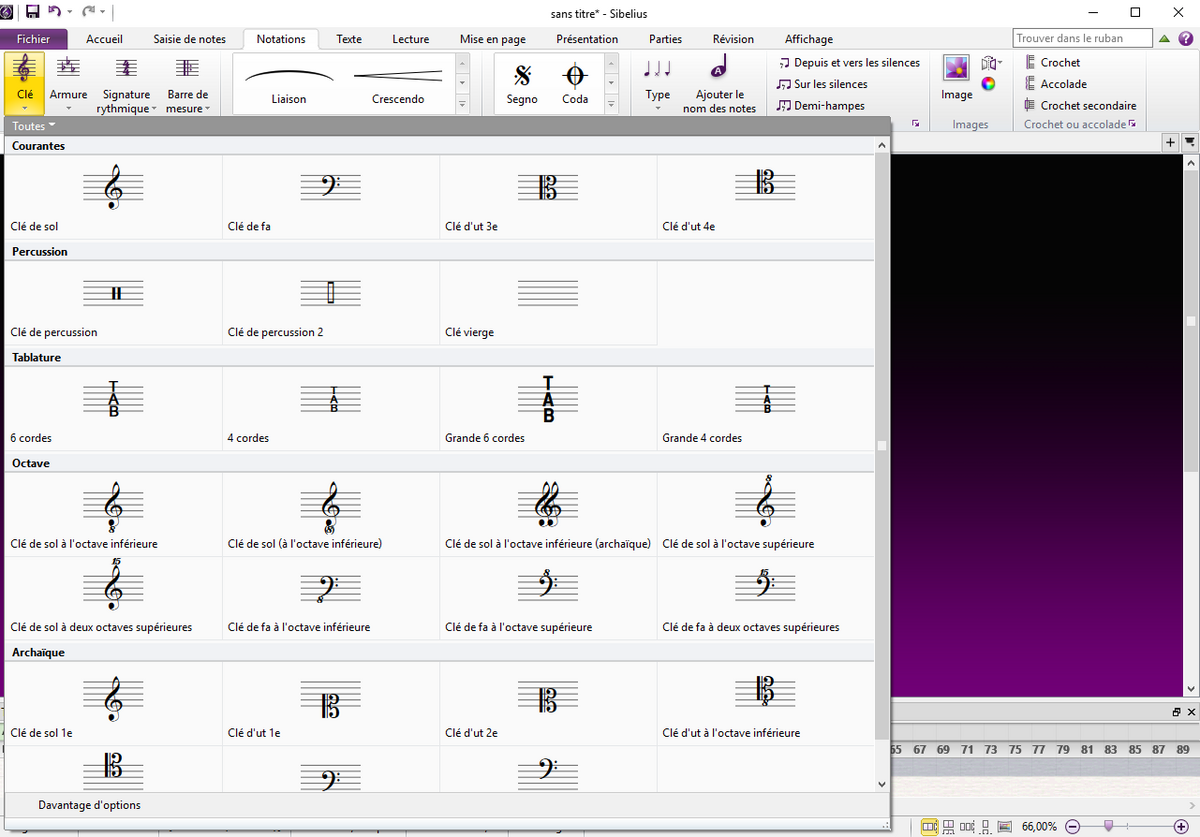Open the Fichier tab
Image resolution: width=1200 pixels, height=837 pixels.
[x=34, y=39]
